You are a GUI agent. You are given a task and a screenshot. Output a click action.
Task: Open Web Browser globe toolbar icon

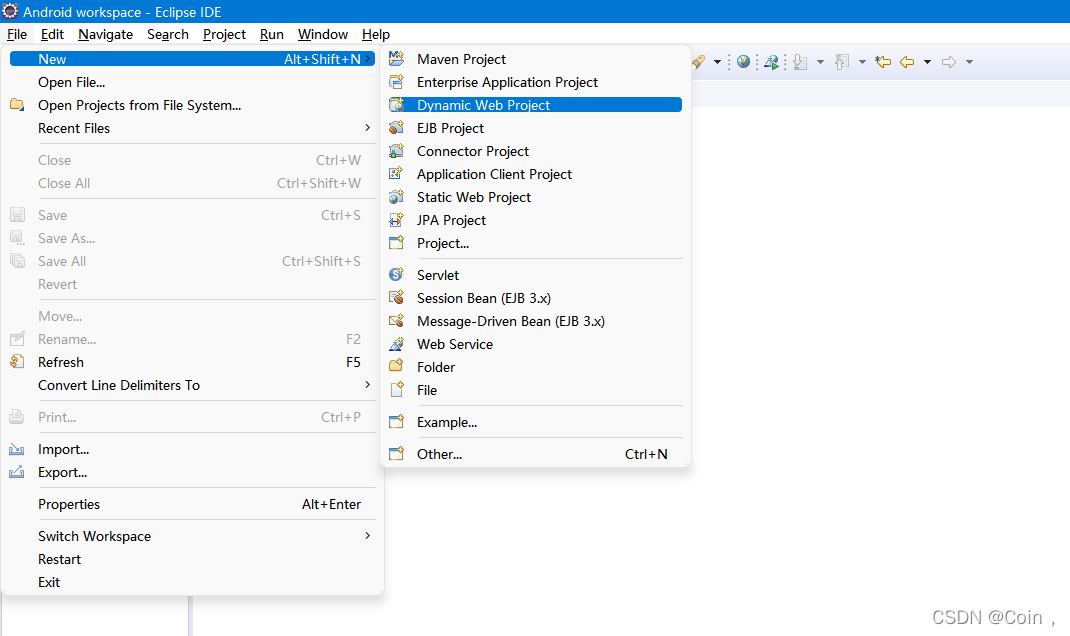coord(743,61)
